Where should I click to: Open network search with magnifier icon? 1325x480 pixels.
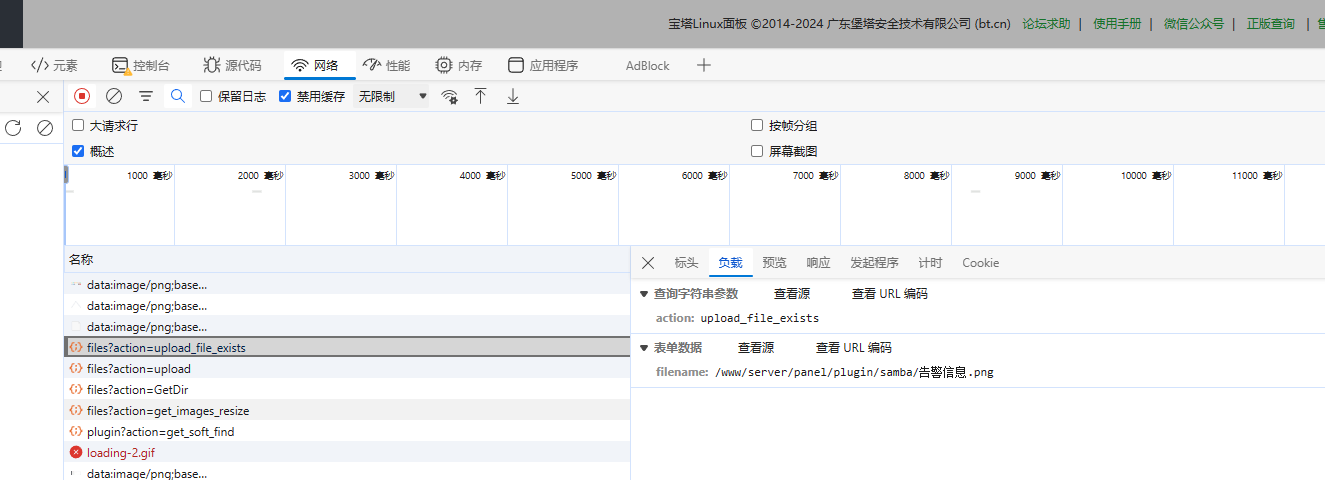(x=178, y=96)
